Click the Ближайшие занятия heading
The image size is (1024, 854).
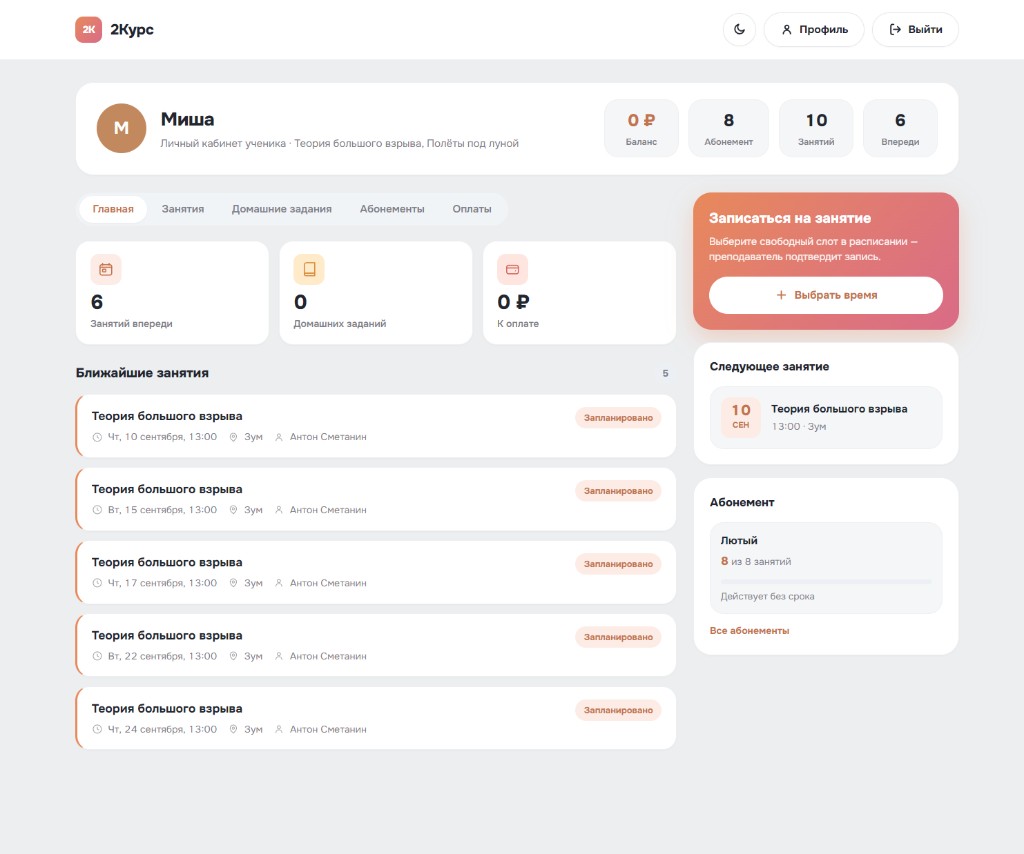[142, 373]
